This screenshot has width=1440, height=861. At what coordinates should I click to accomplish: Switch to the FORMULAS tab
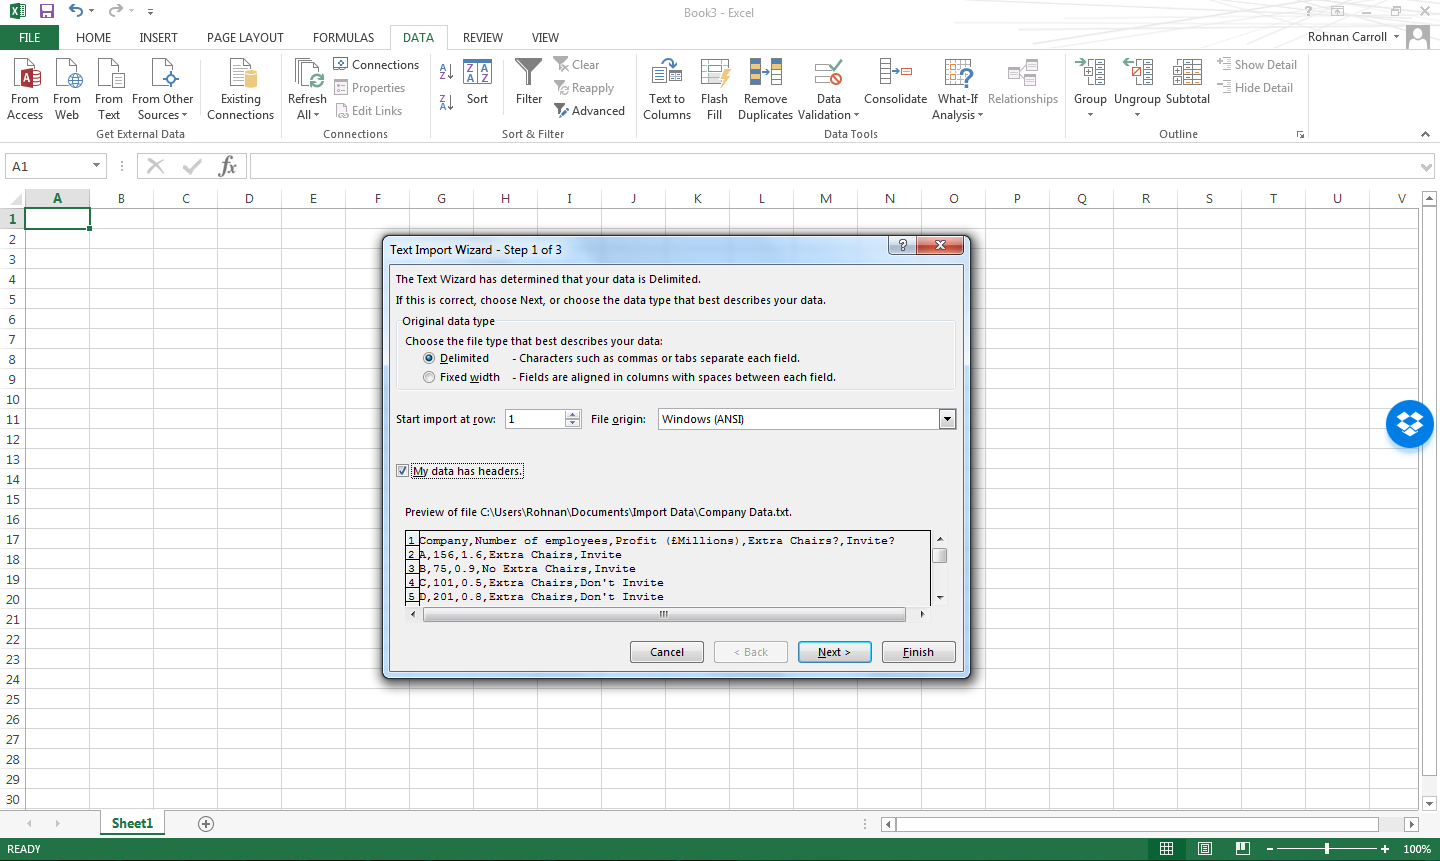click(x=343, y=38)
